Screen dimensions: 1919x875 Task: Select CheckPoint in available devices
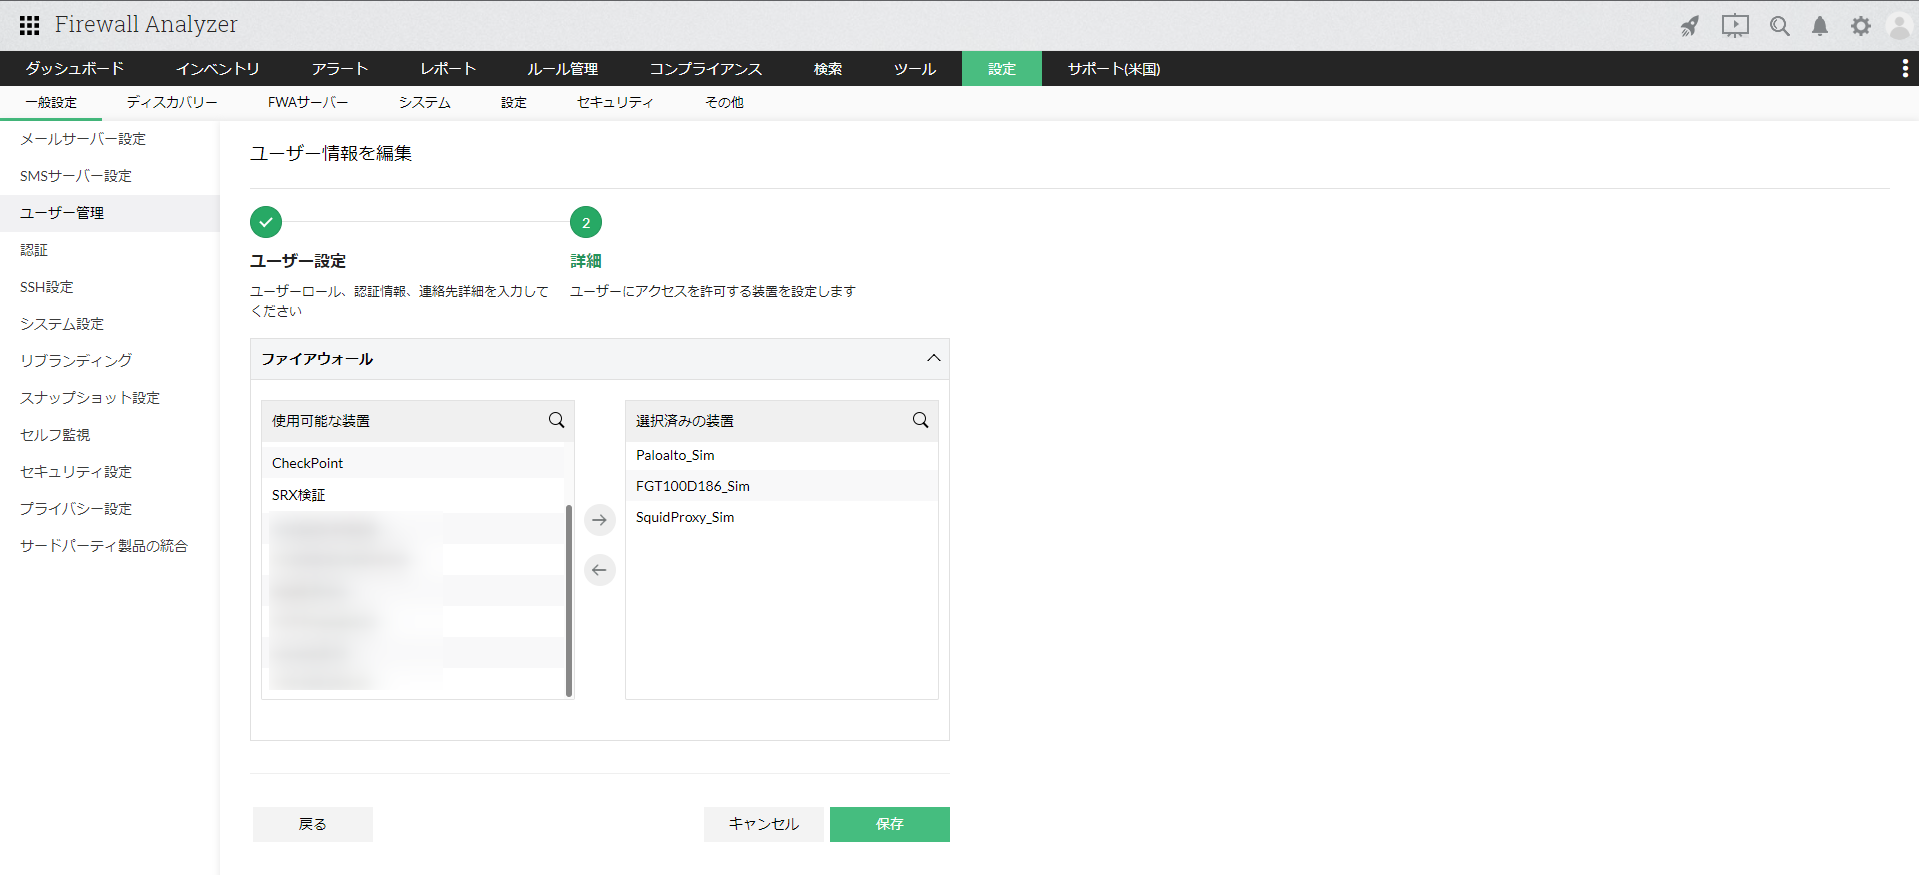pos(414,463)
